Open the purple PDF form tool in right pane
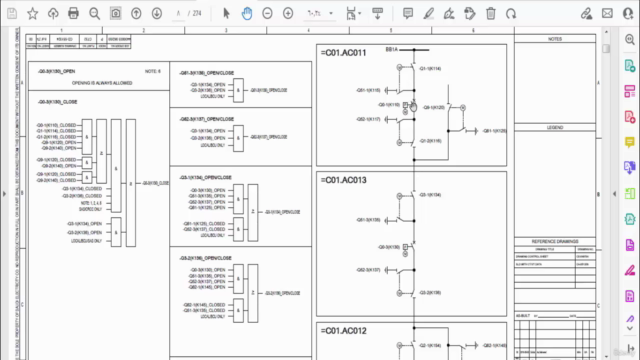The width and height of the screenshot is (640, 360). (630, 296)
